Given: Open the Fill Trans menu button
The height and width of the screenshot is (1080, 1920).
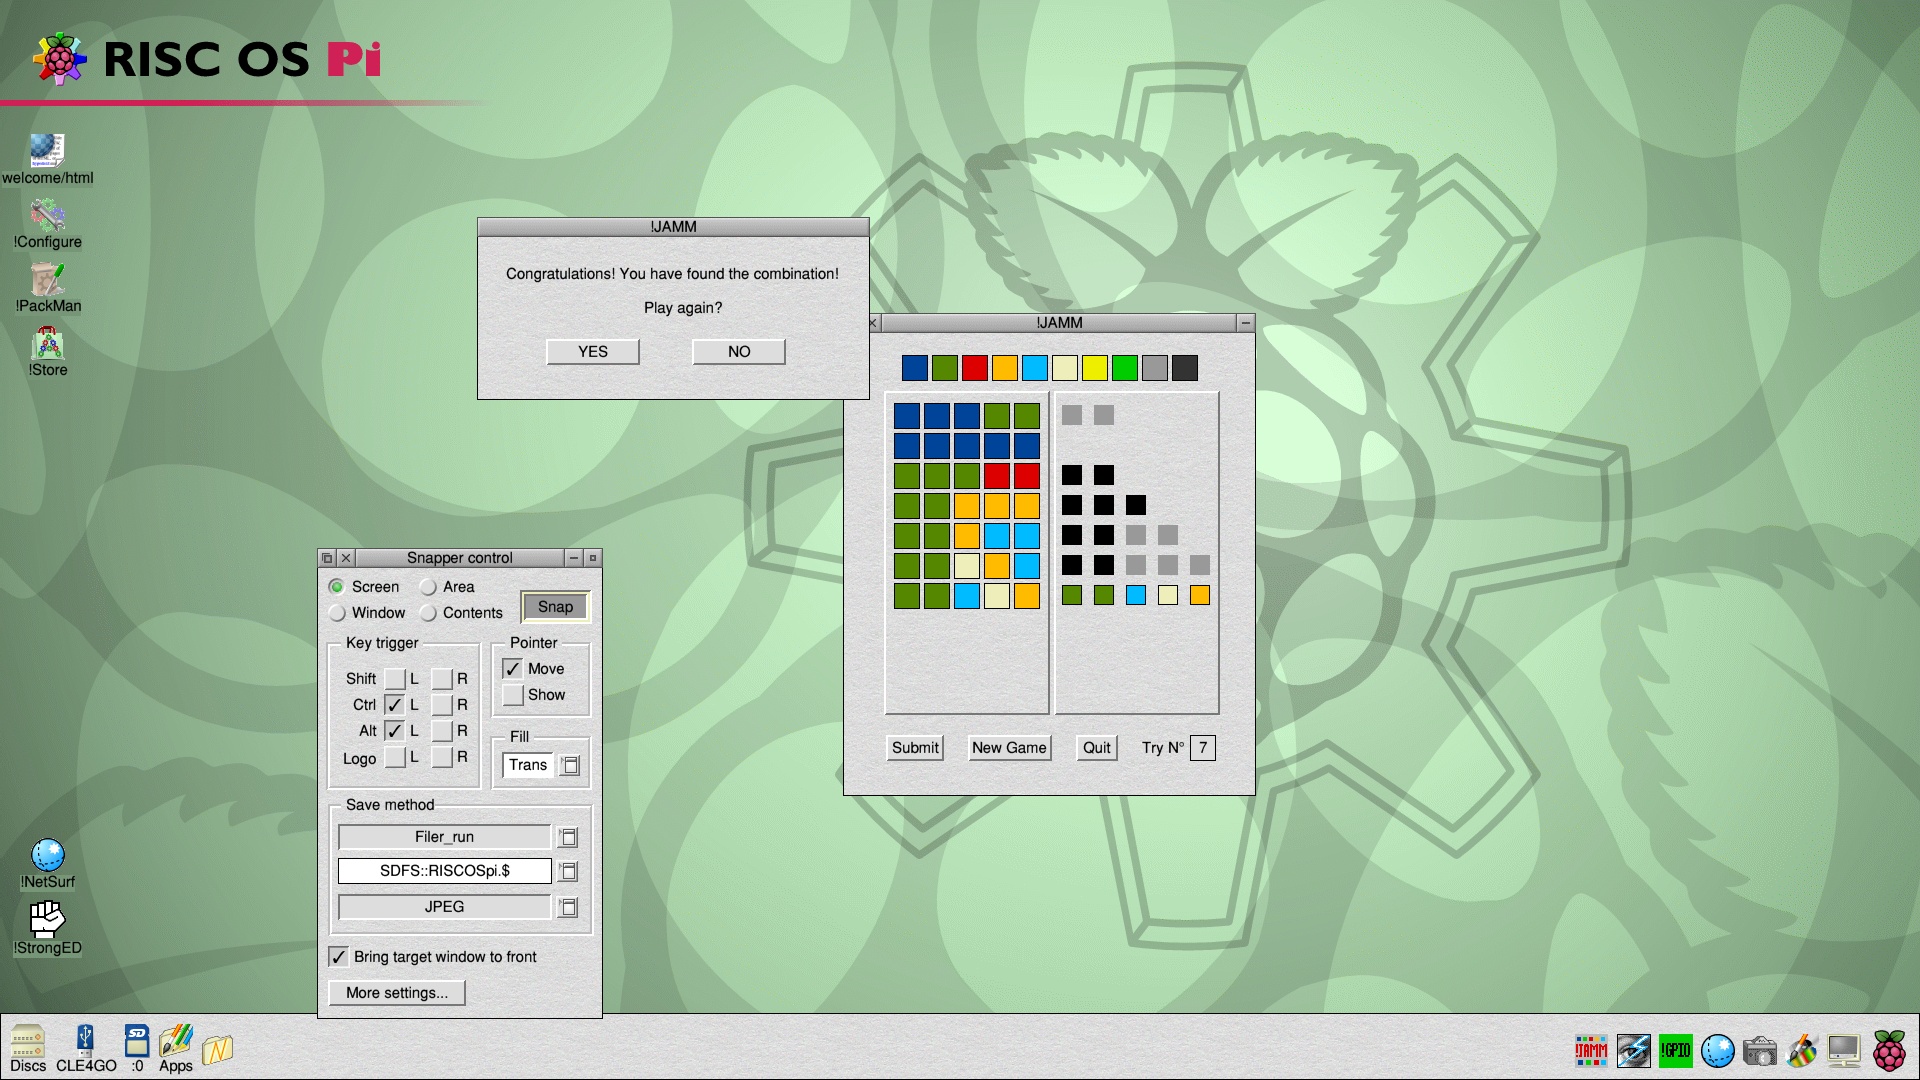Looking at the screenshot, I should 570,765.
